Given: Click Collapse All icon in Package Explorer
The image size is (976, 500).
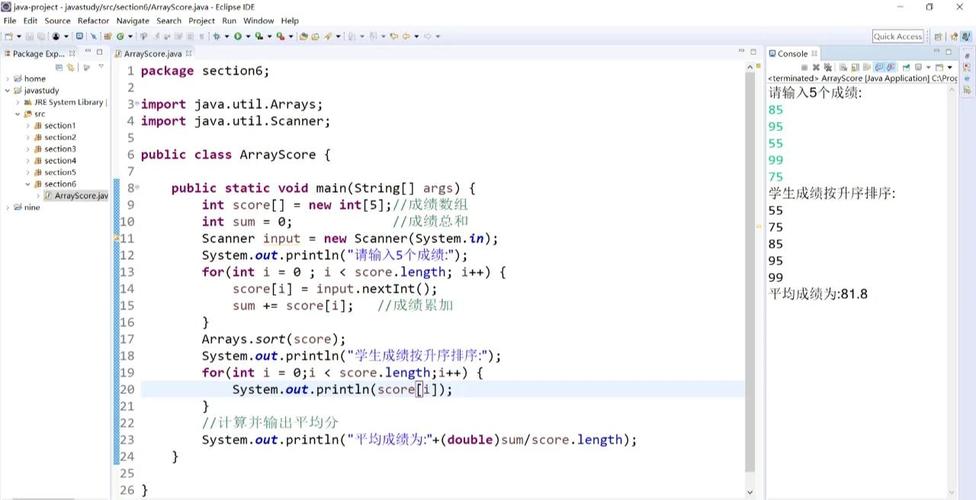Looking at the screenshot, I should click(x=60, y=67).
